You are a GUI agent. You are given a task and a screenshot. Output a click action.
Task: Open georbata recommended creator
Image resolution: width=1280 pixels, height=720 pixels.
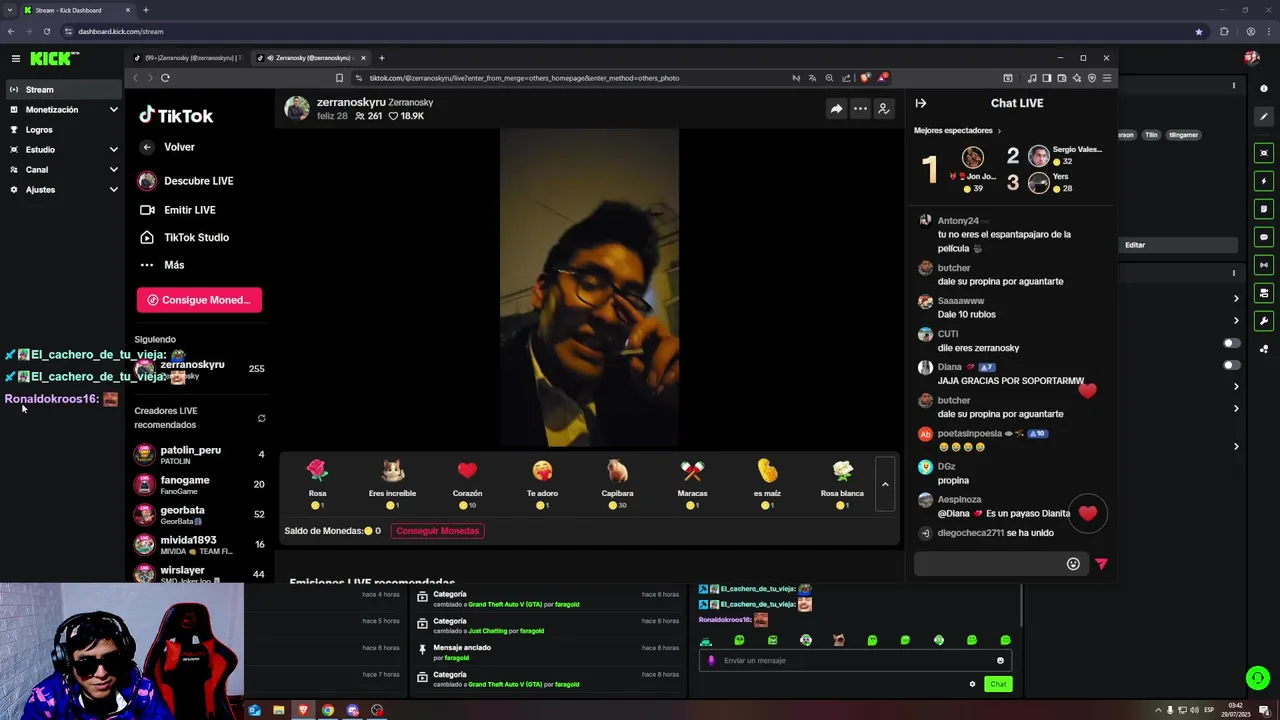point(199,515)
